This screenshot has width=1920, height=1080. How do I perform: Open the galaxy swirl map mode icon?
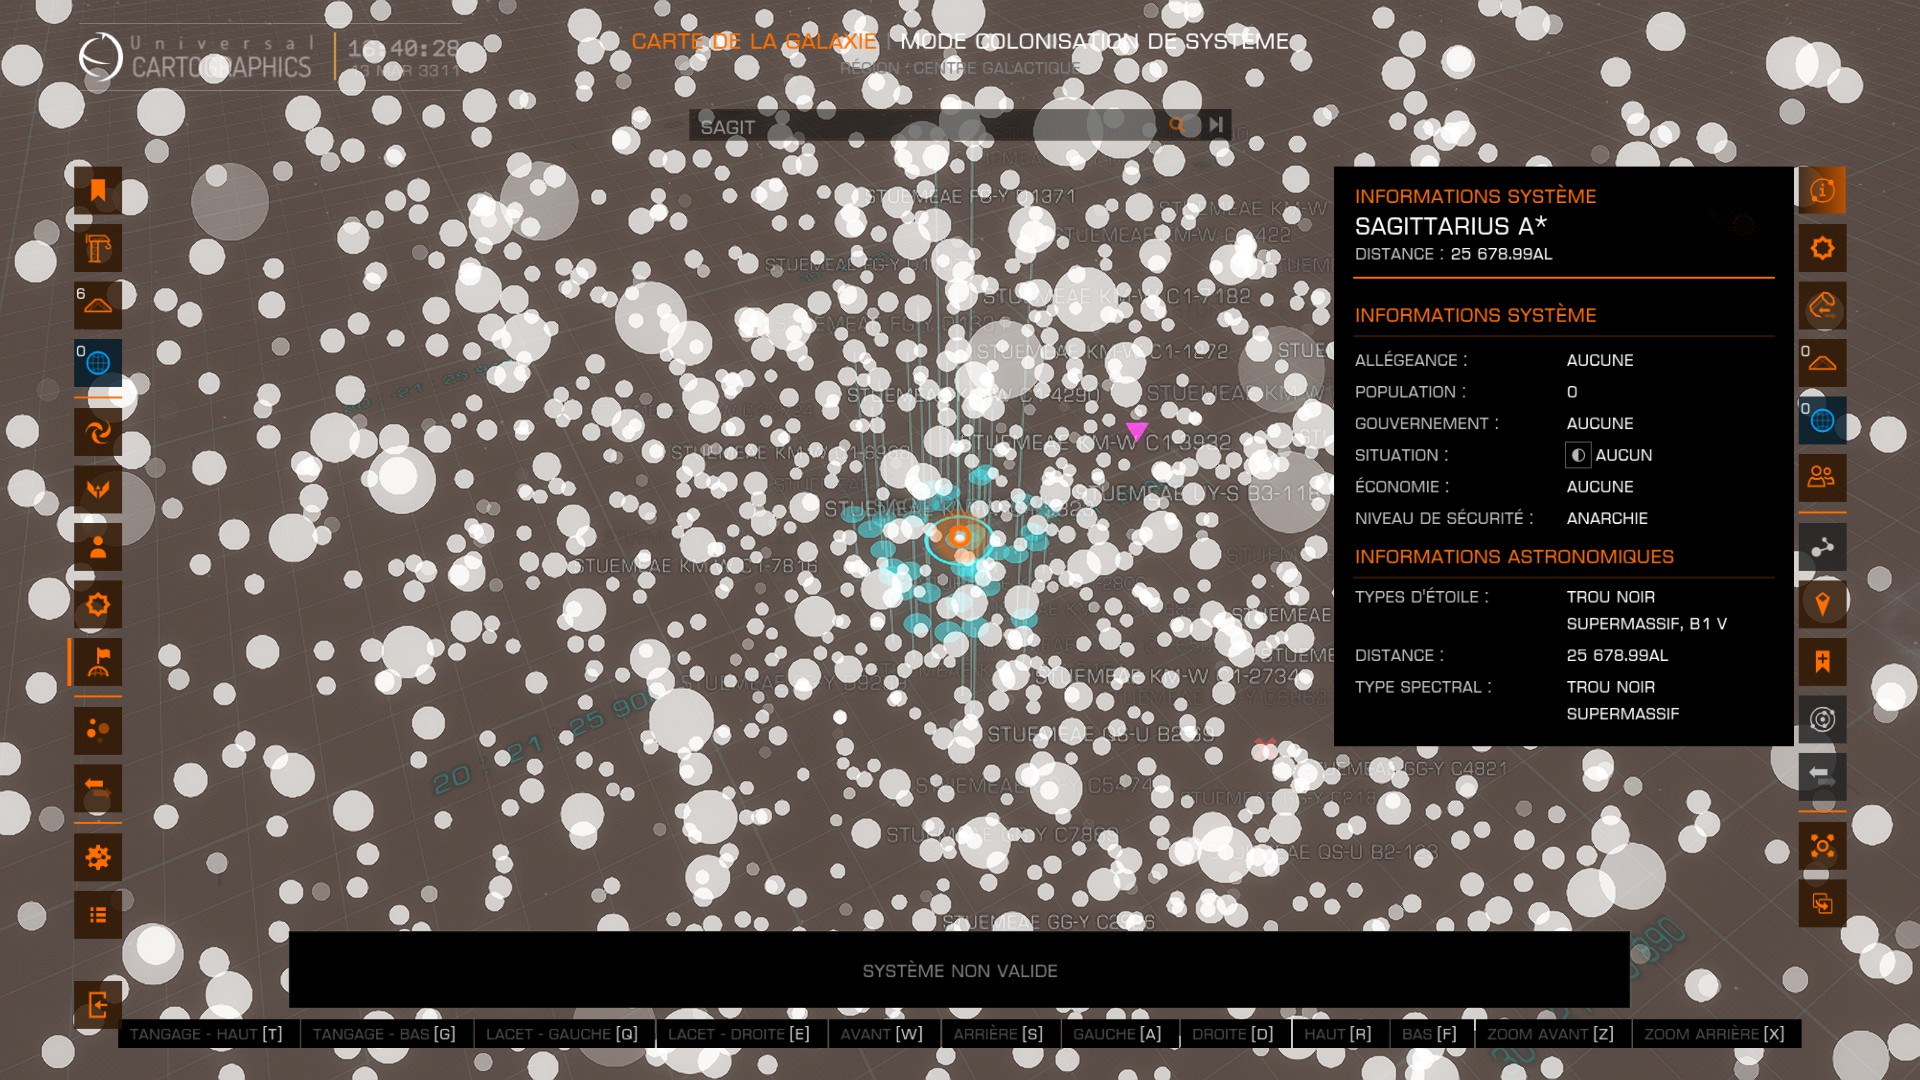click(x=98, y=432)
